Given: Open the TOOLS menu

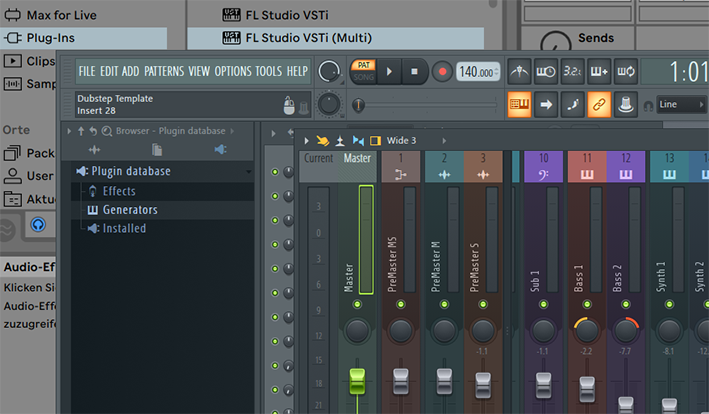Looking at the screenshot, I should coord(268,72).
